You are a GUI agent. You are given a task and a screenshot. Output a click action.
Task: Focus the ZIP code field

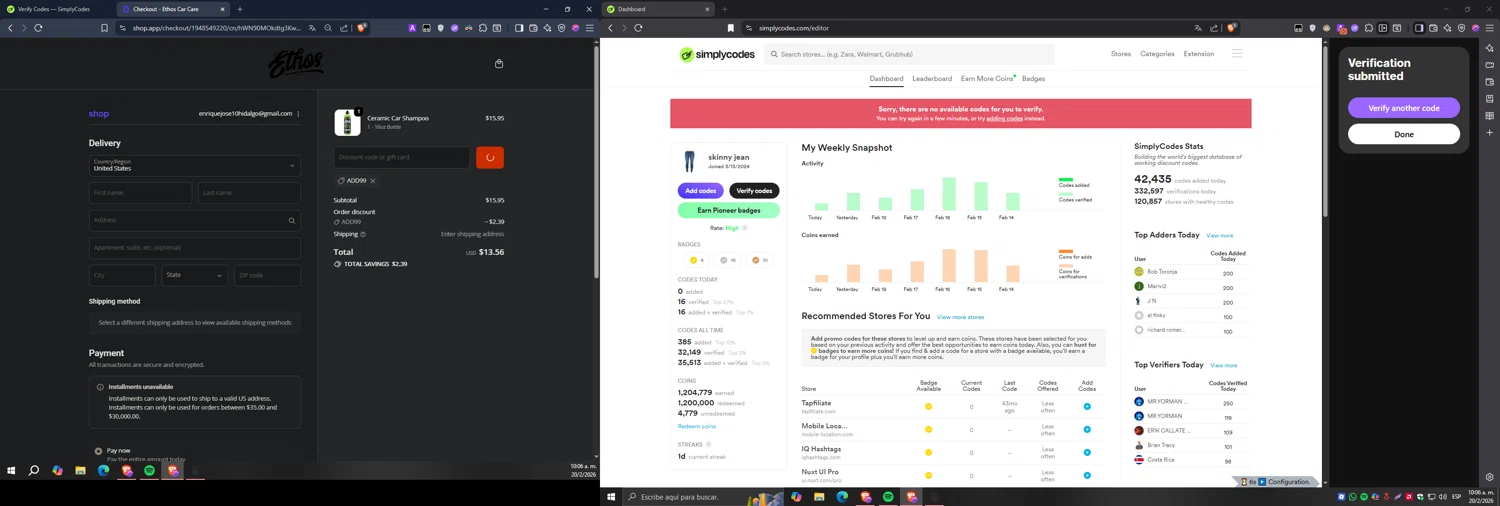coord(267,275)
